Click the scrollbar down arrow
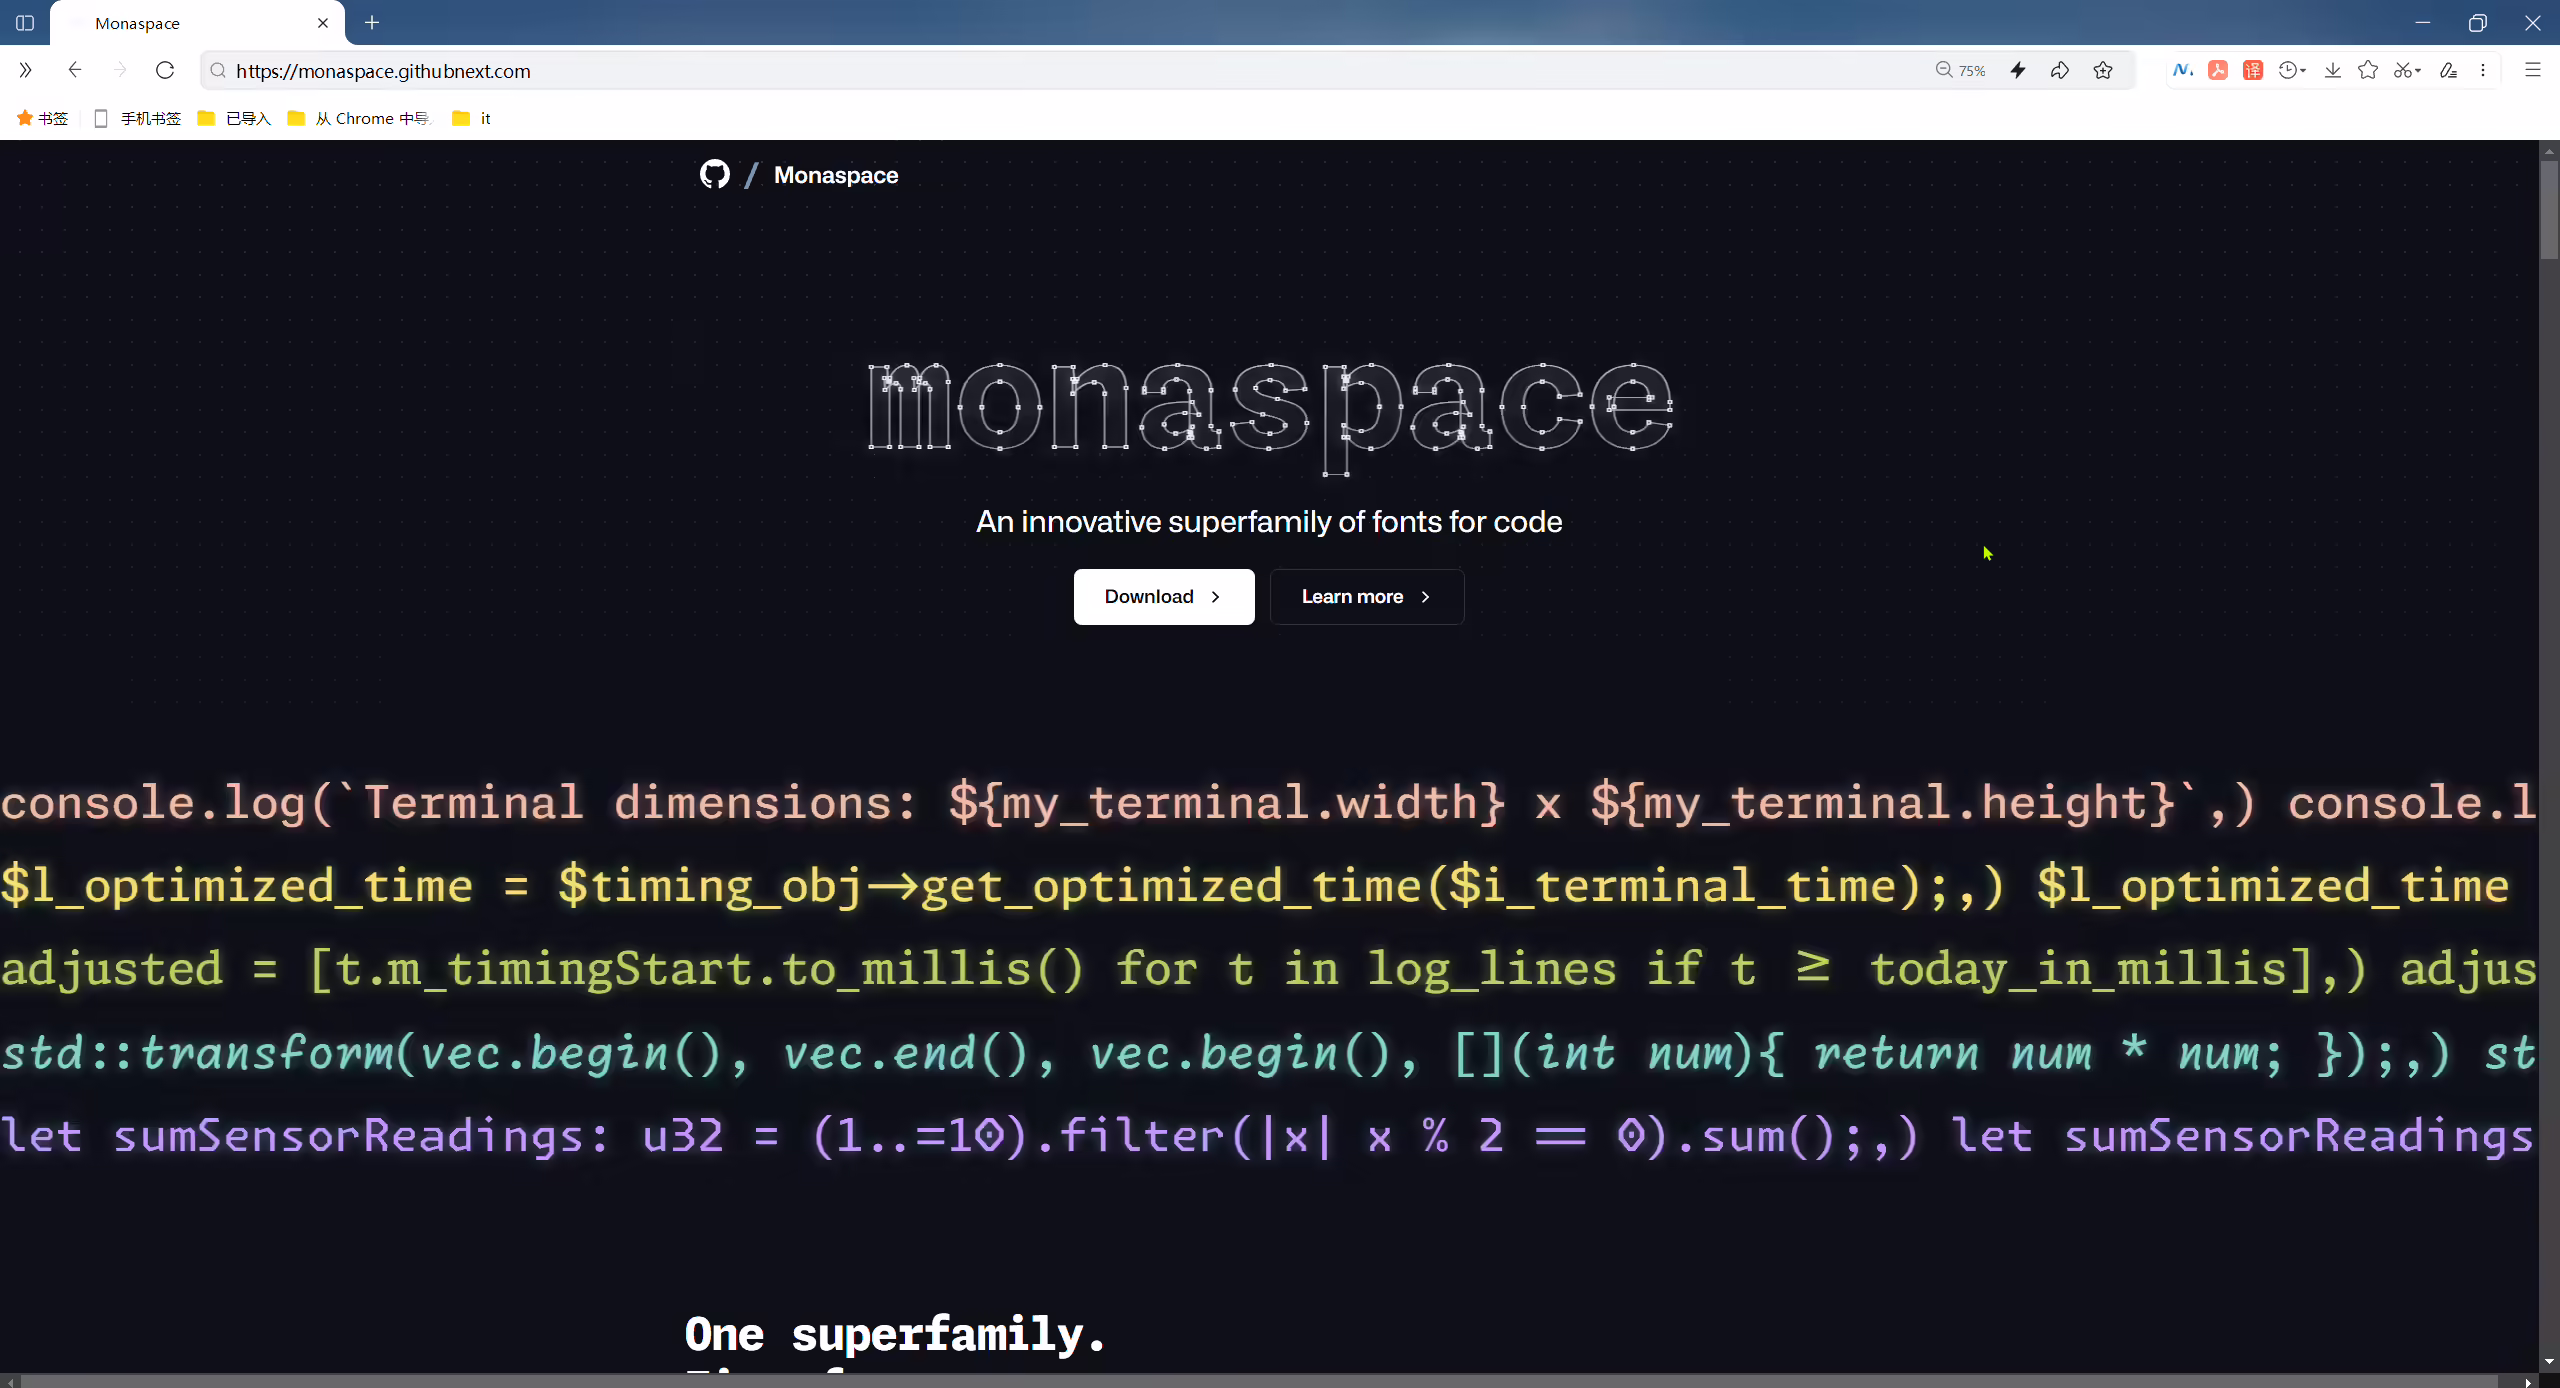2560x1388 pixels. click(2549, 1362)
